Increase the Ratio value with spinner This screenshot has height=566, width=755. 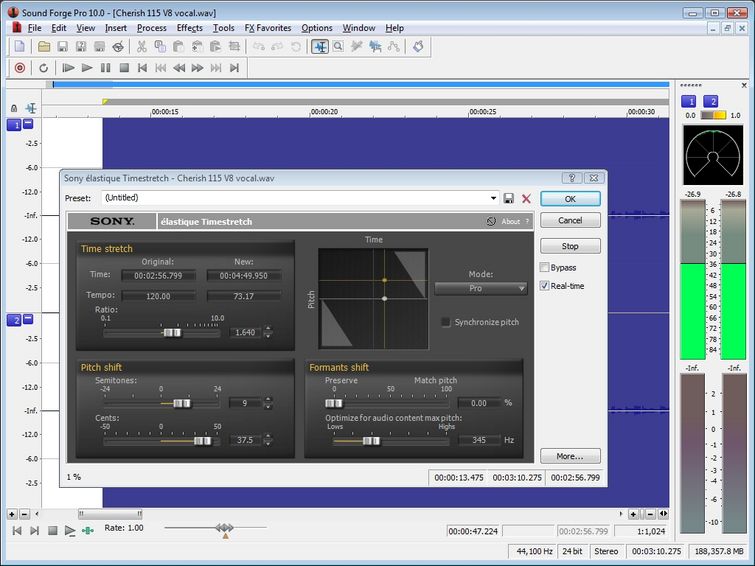coord(268,329)
